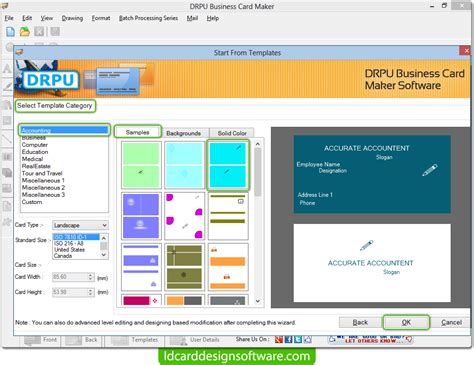
Task: Open the Drawing menu
Action: (x=72, y=18)
